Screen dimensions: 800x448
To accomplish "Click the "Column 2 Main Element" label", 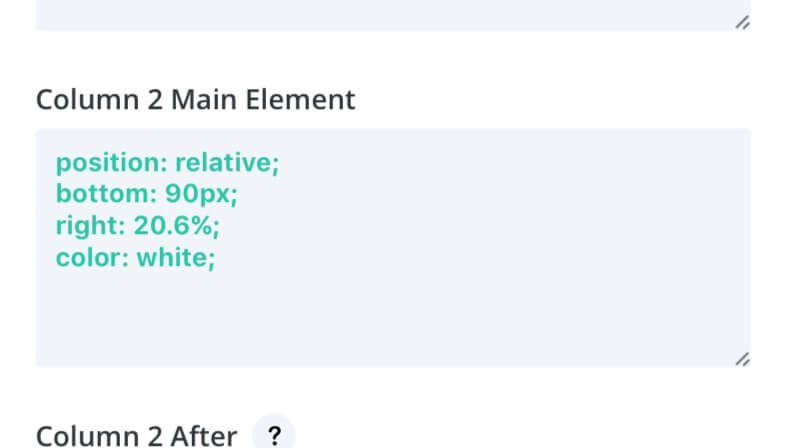I will pos(195,99).
